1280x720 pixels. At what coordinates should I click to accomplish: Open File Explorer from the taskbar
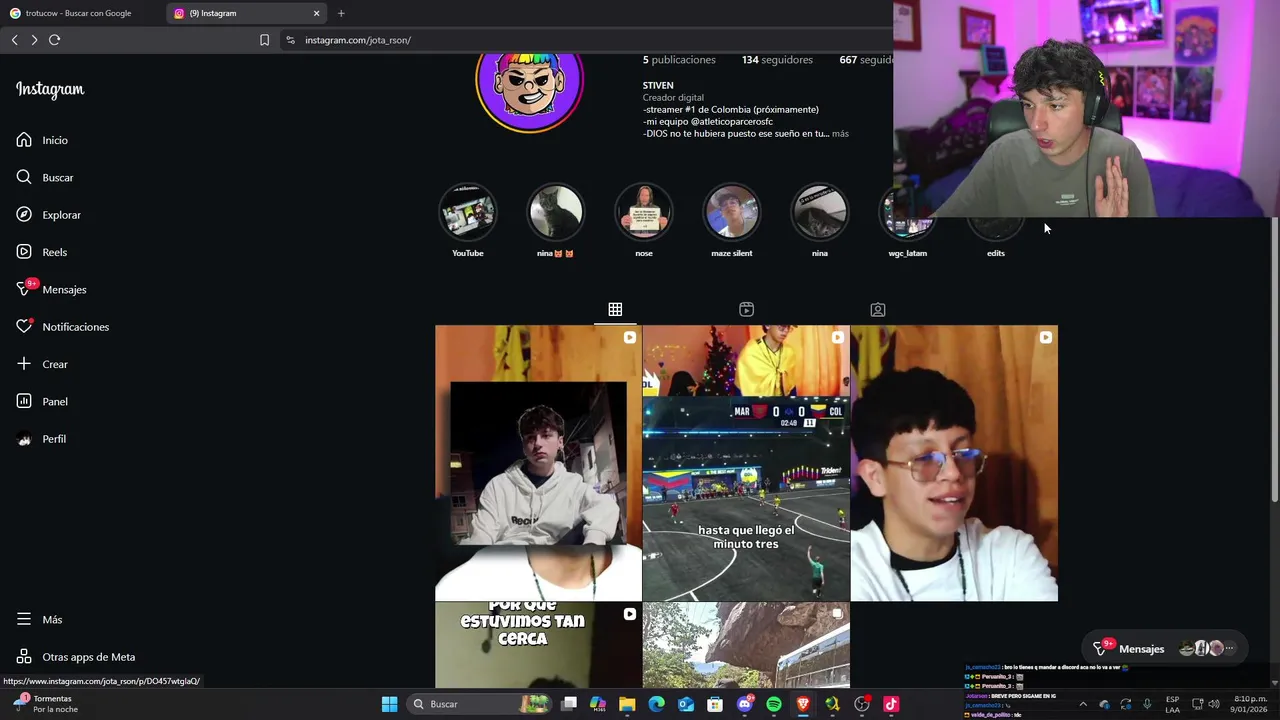[x=627, y=704]
